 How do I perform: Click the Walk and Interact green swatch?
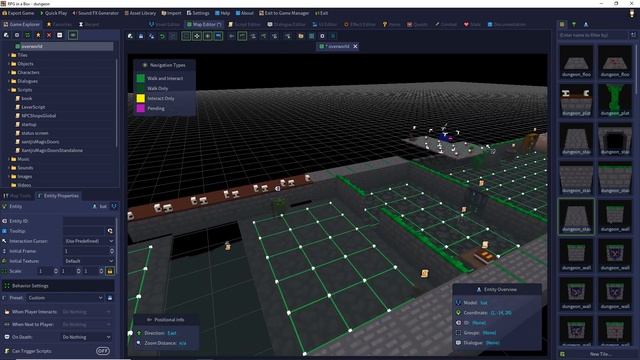pos(140,78)
